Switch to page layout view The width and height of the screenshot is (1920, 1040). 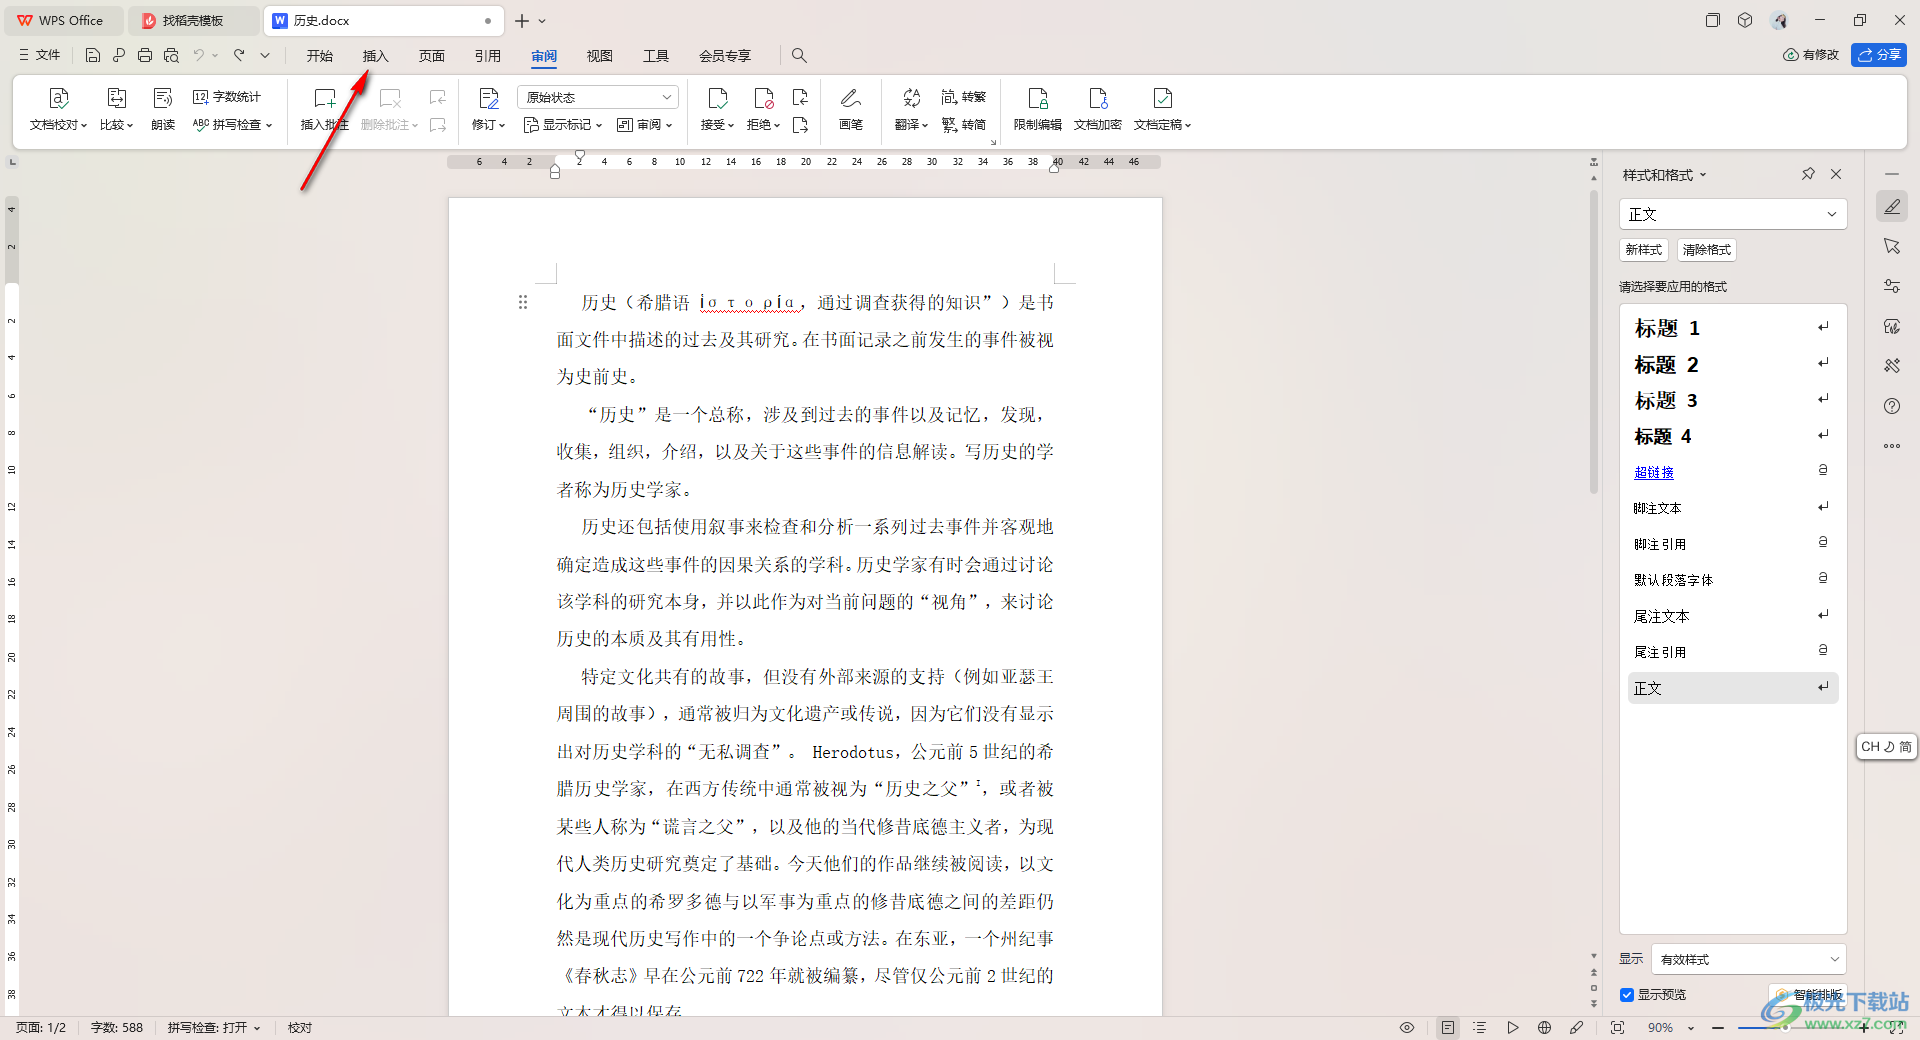click(1448, 1028)
